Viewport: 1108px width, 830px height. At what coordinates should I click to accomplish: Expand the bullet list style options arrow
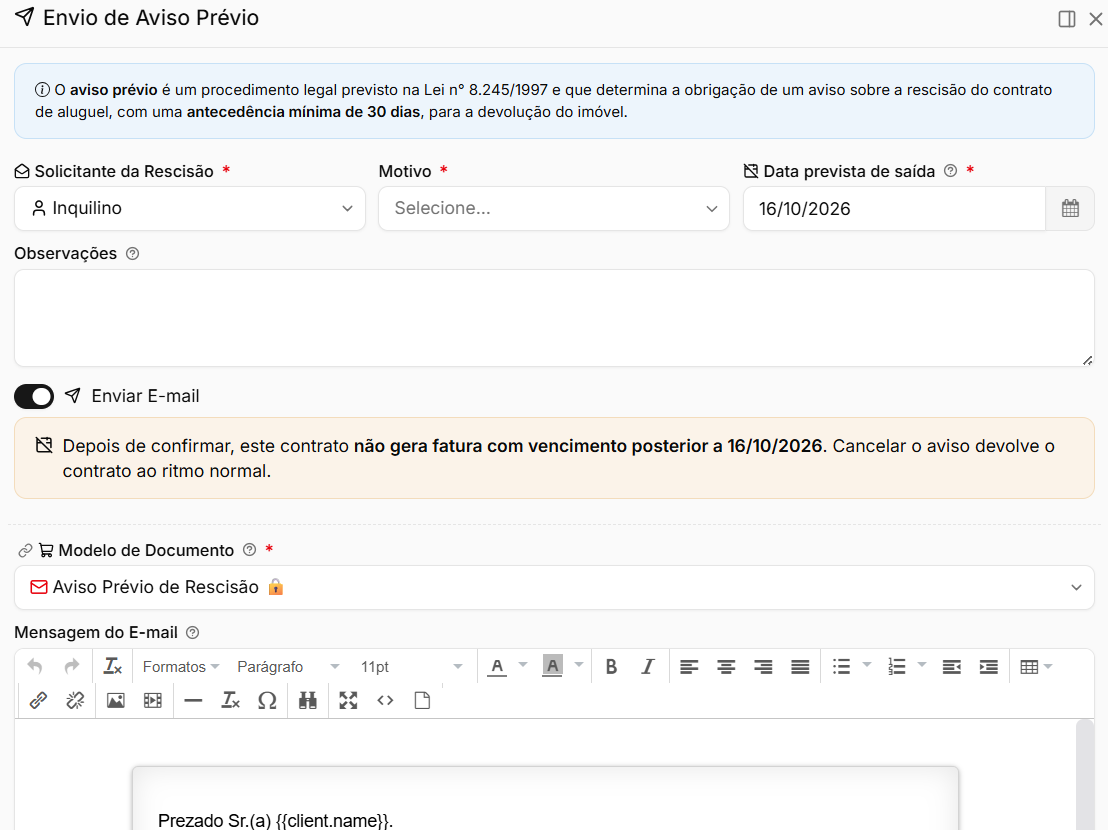867,665
